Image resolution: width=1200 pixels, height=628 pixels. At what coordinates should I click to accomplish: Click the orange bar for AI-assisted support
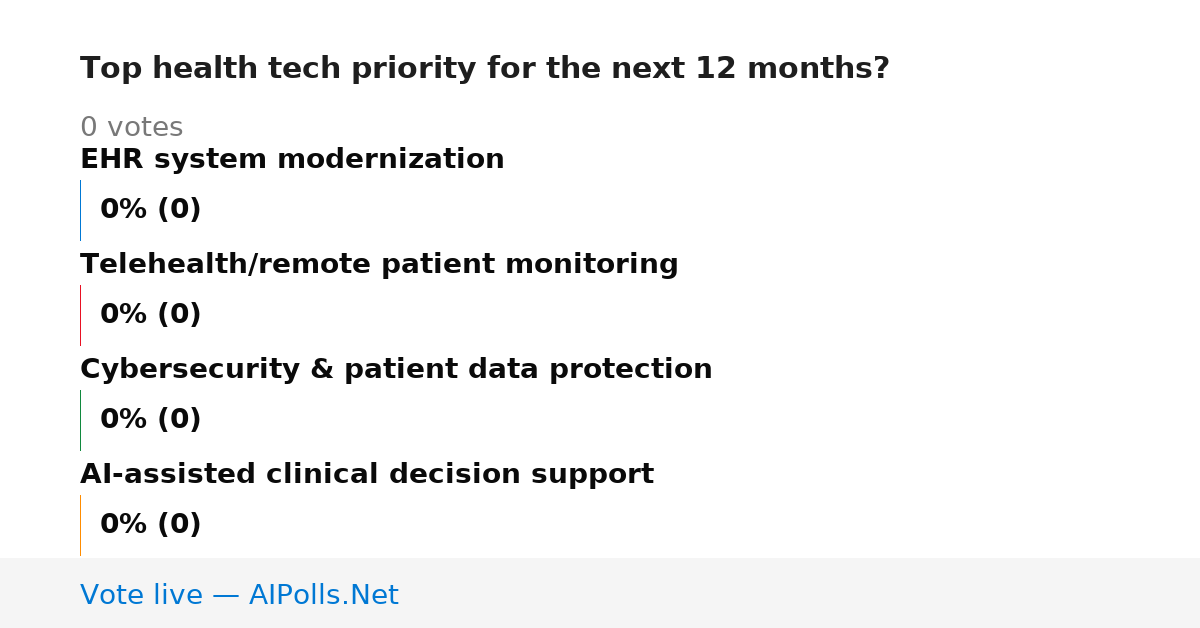(x=80, y=525)
